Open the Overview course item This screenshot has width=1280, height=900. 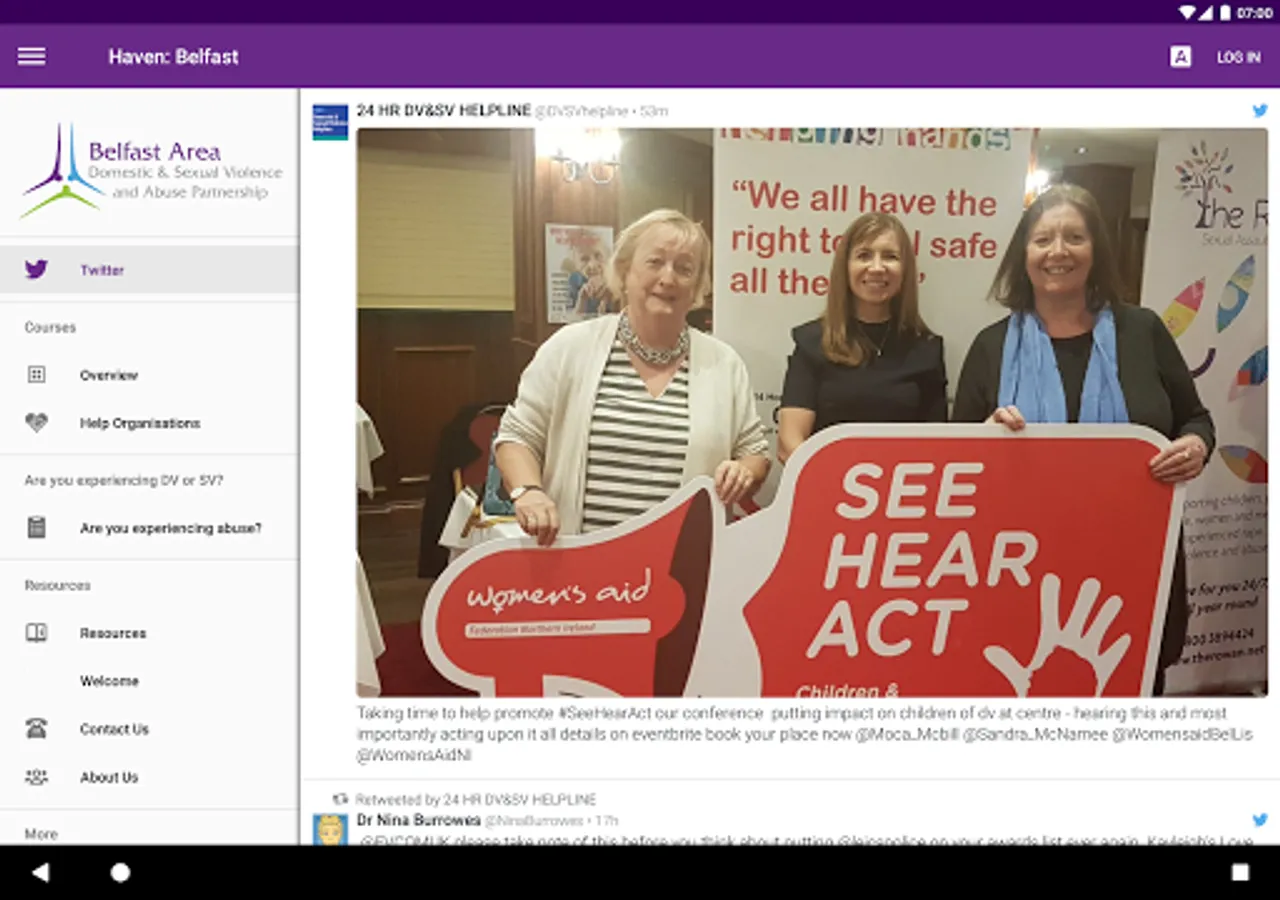149,375
